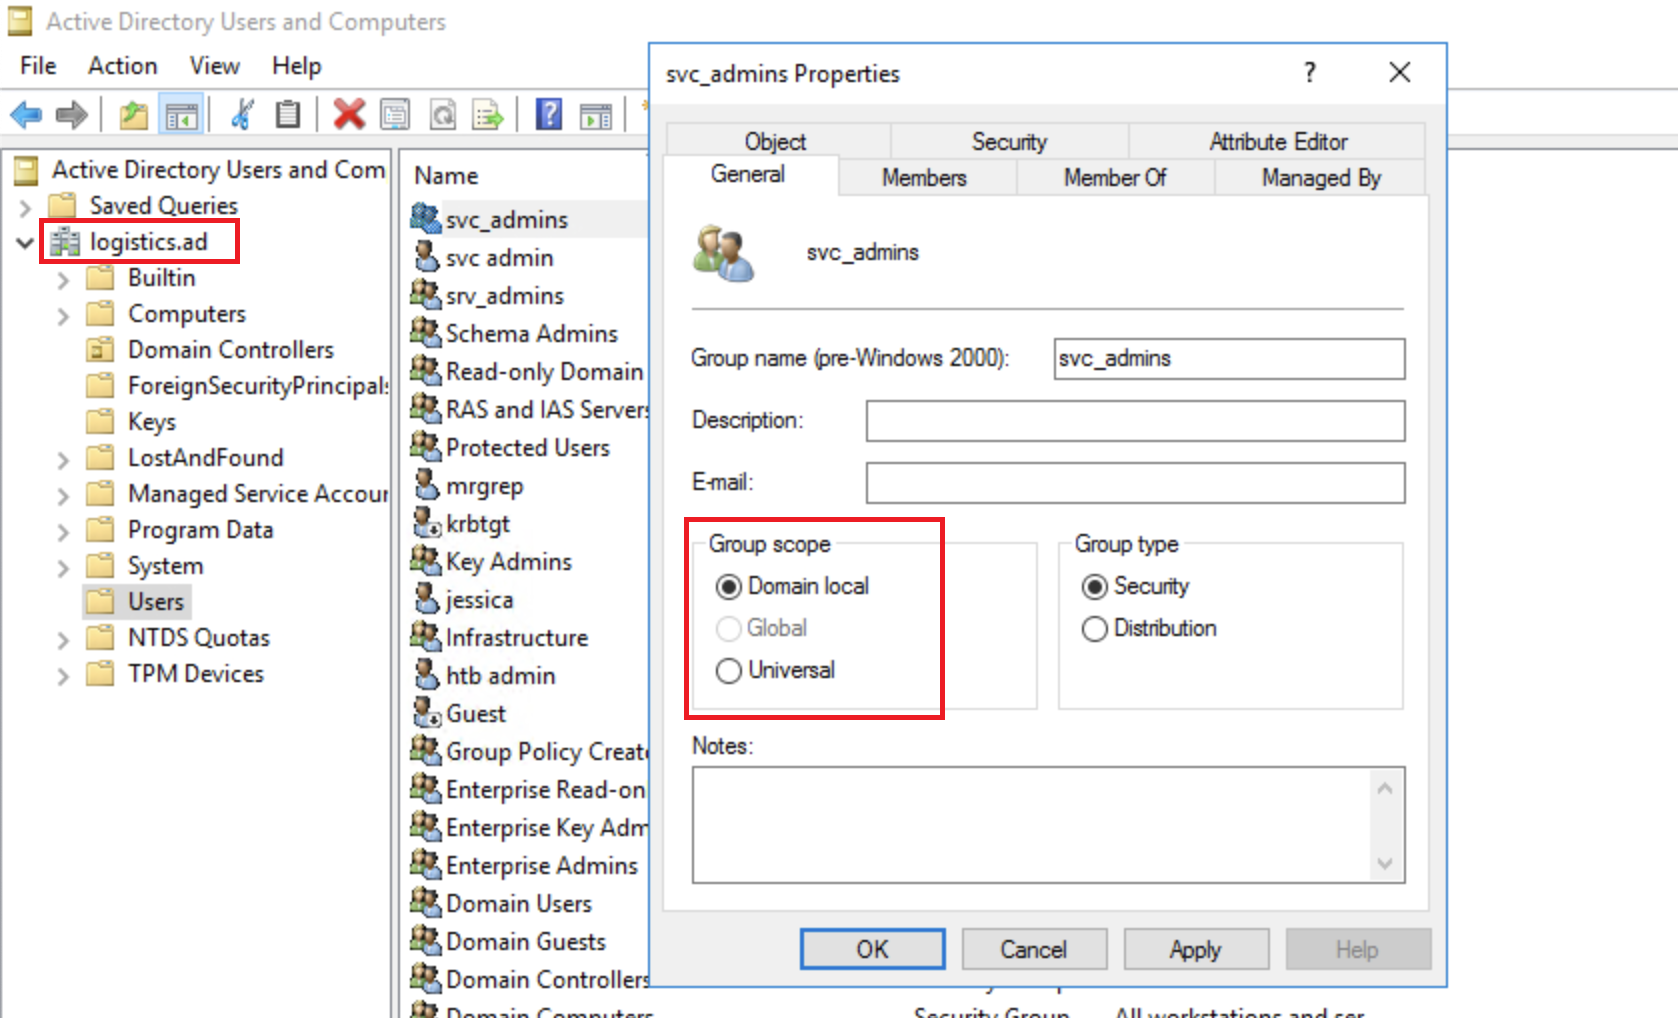Choose the Domain local scope radio button
Viewport: 1678px width, 1018px height.
729,587
